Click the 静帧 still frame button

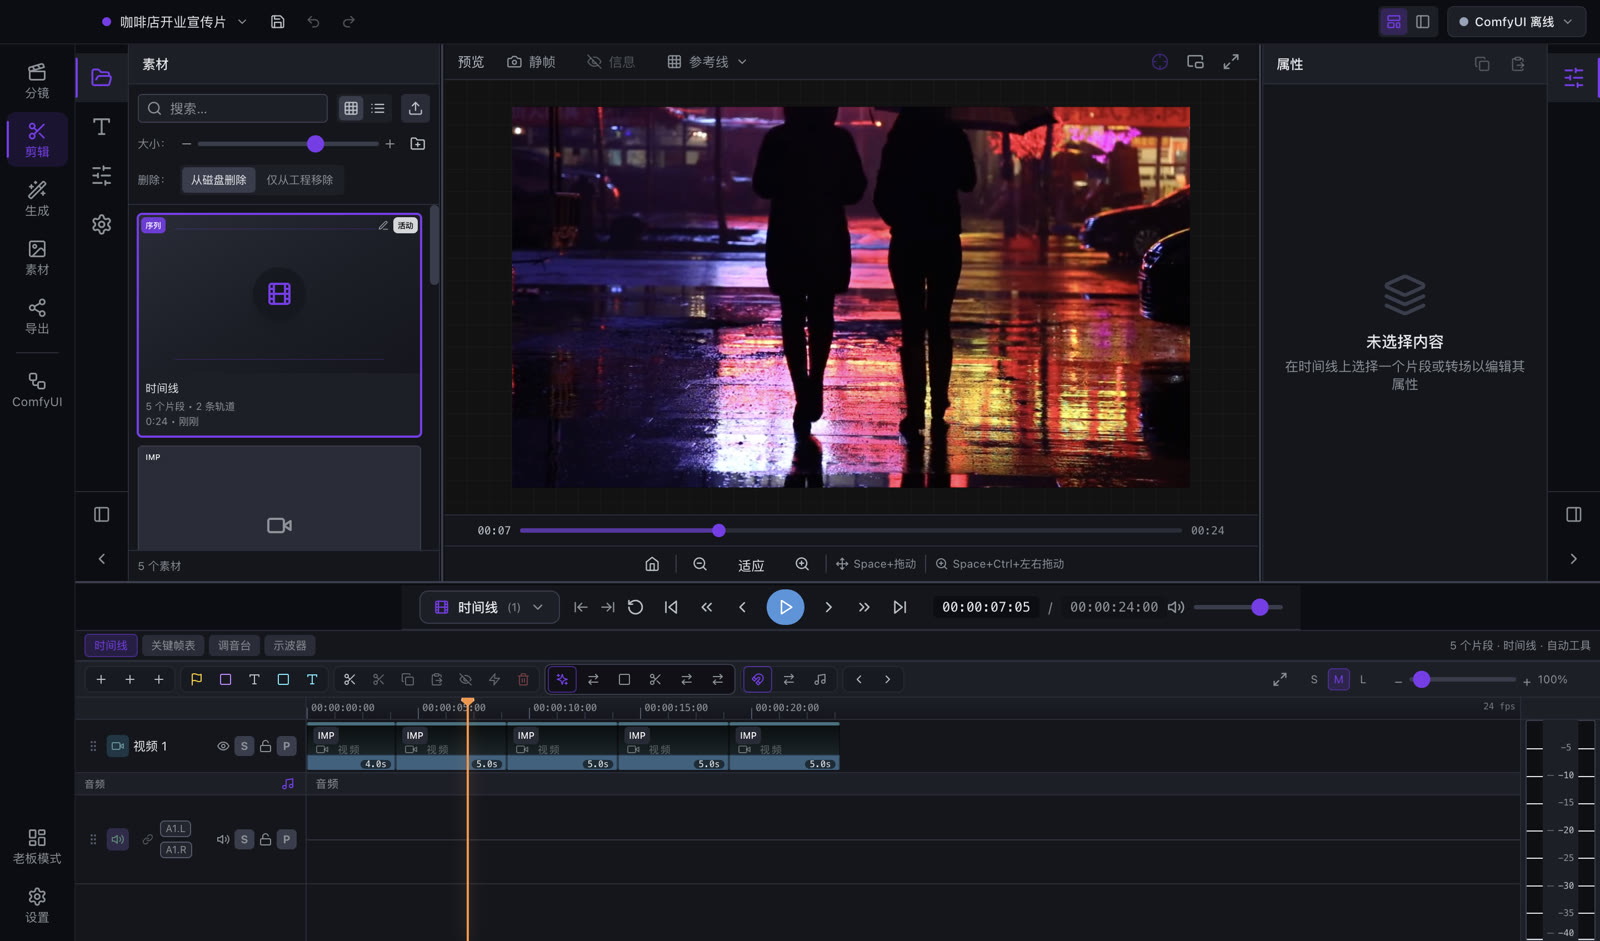coord(531,62)
